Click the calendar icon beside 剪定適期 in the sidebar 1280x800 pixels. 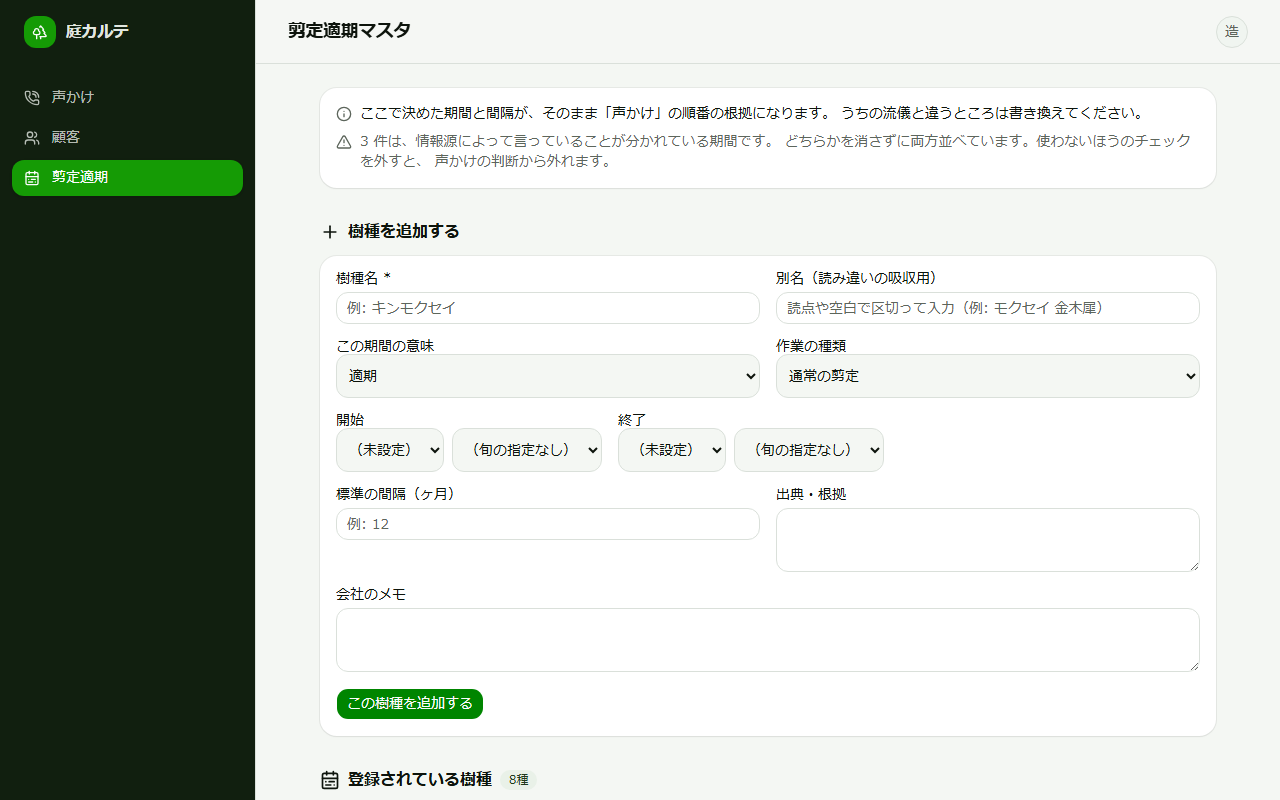point(32,178)
